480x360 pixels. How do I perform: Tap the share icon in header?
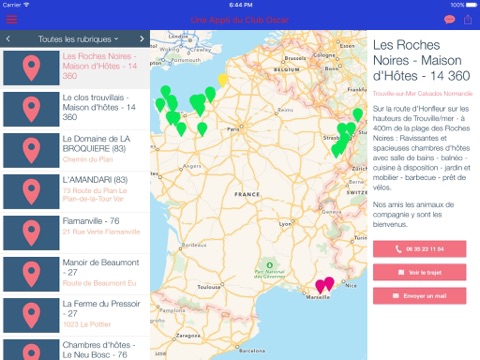pyautogui.click(x=468, y=20)
